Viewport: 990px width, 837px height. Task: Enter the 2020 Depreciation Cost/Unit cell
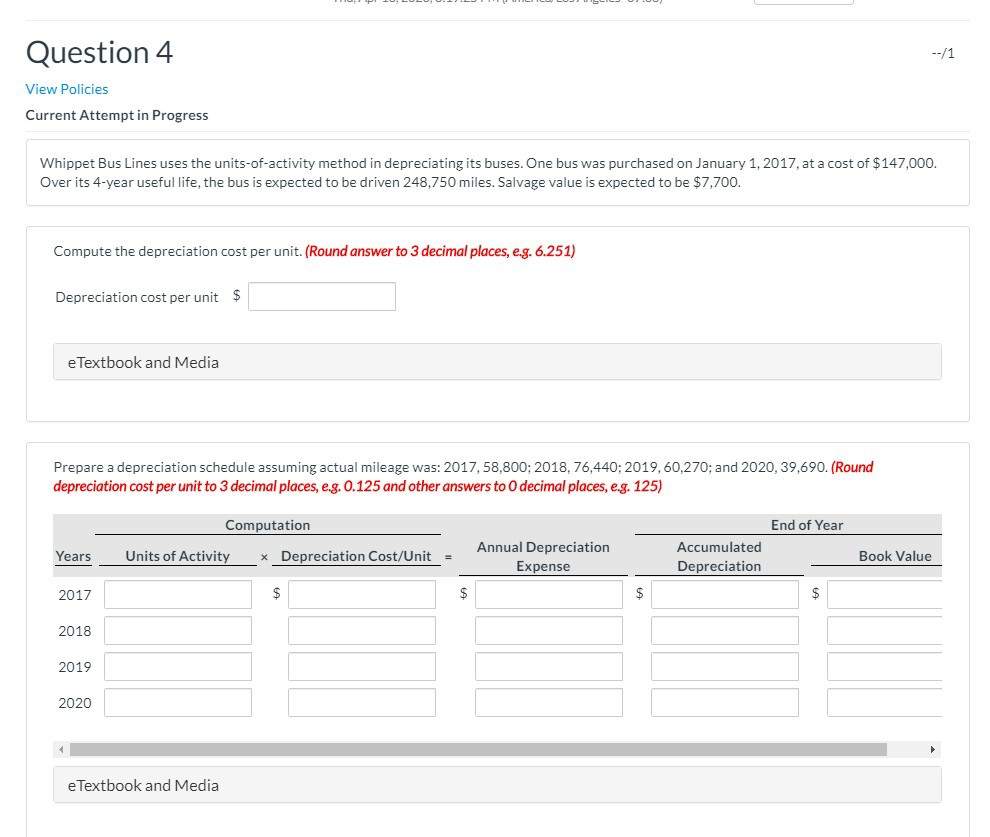(361, 702)
